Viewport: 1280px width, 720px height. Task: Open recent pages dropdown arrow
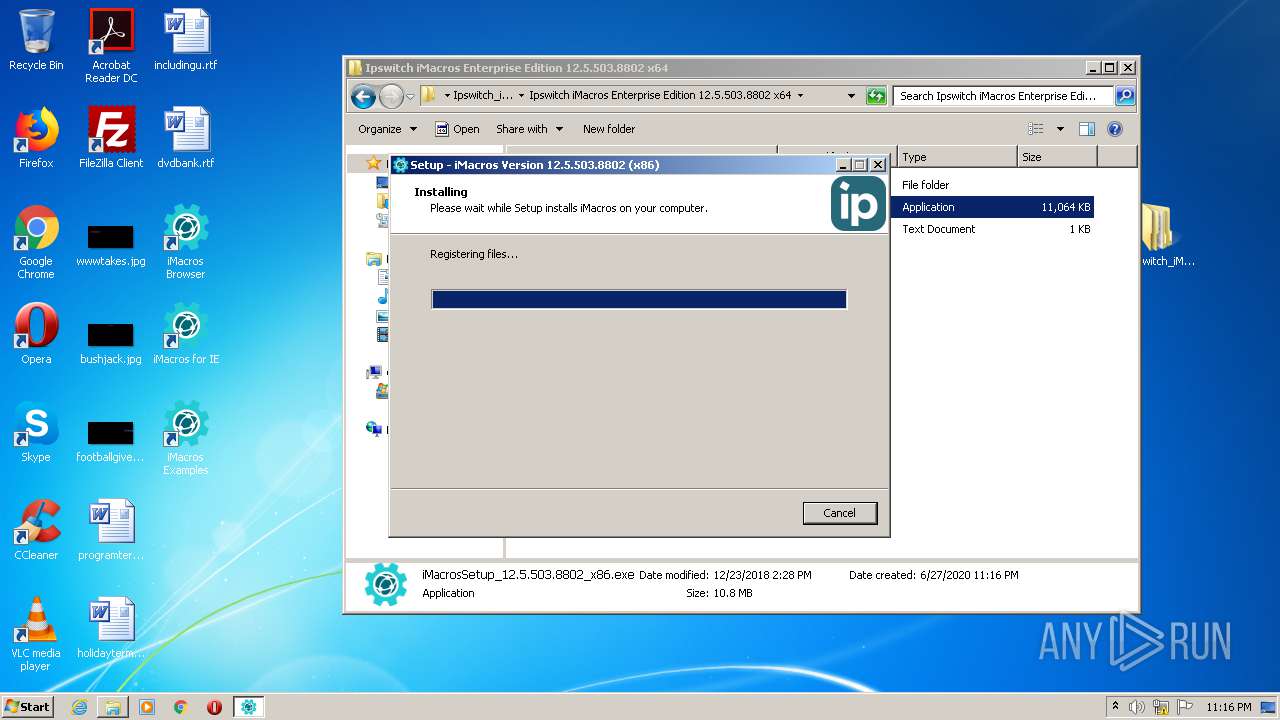point(410,96)
